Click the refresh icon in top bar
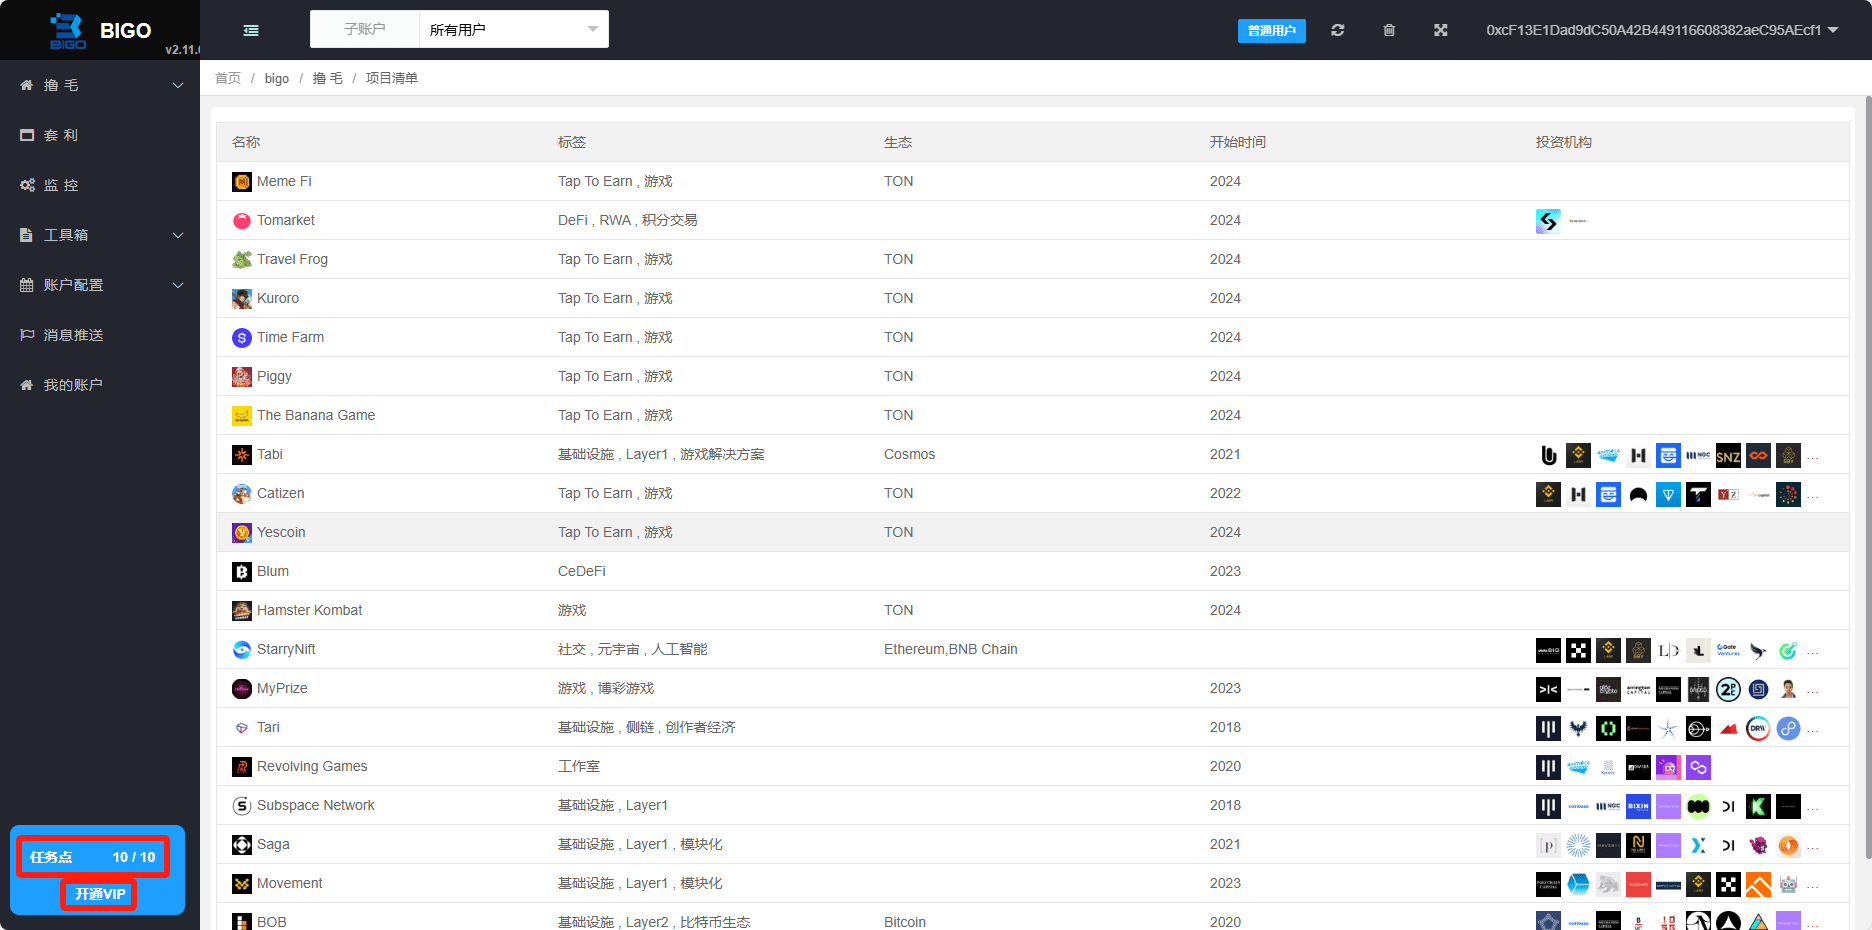The width and height of the screenshot is (1872, 930). [1338, 30]
